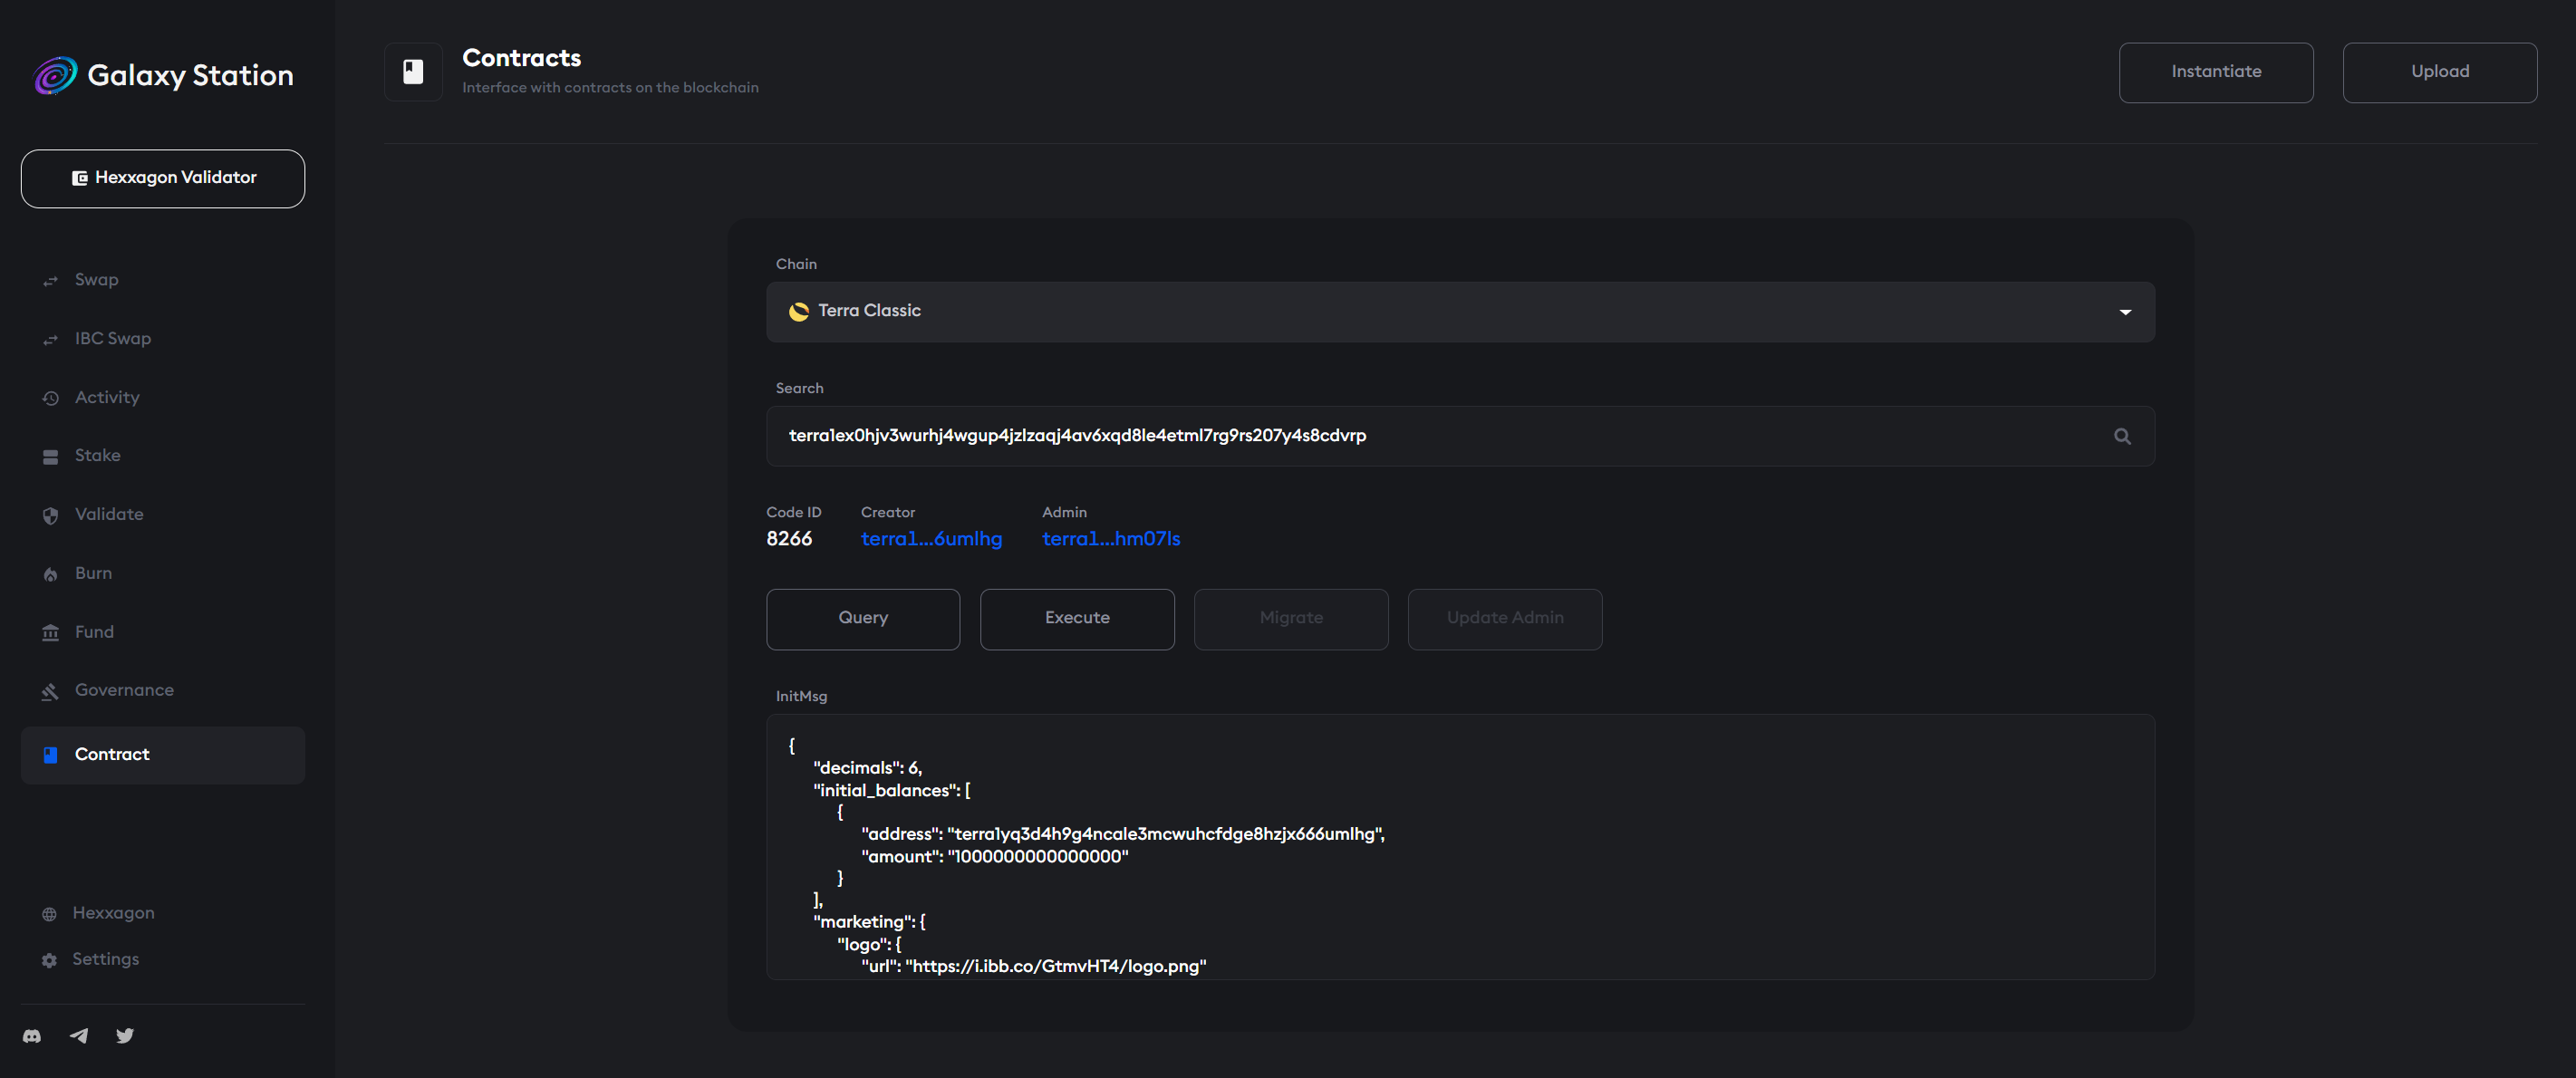Navigate to the Stake section

click(x=97, y=456)
